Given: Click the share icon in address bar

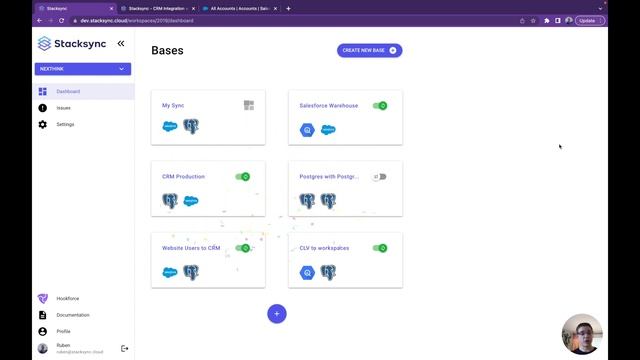Looking at the screenshot, I should click(522, 20).
